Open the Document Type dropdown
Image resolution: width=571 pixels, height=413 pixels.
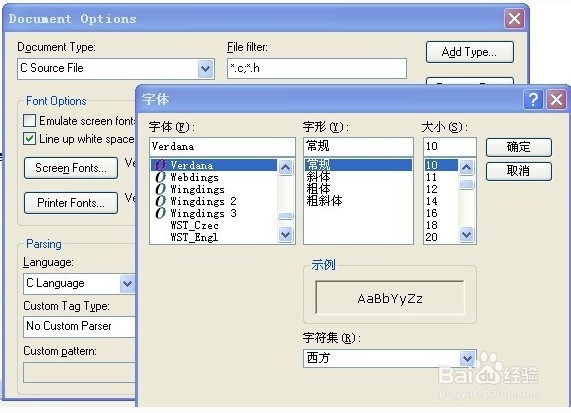click(x=205, y=68)
